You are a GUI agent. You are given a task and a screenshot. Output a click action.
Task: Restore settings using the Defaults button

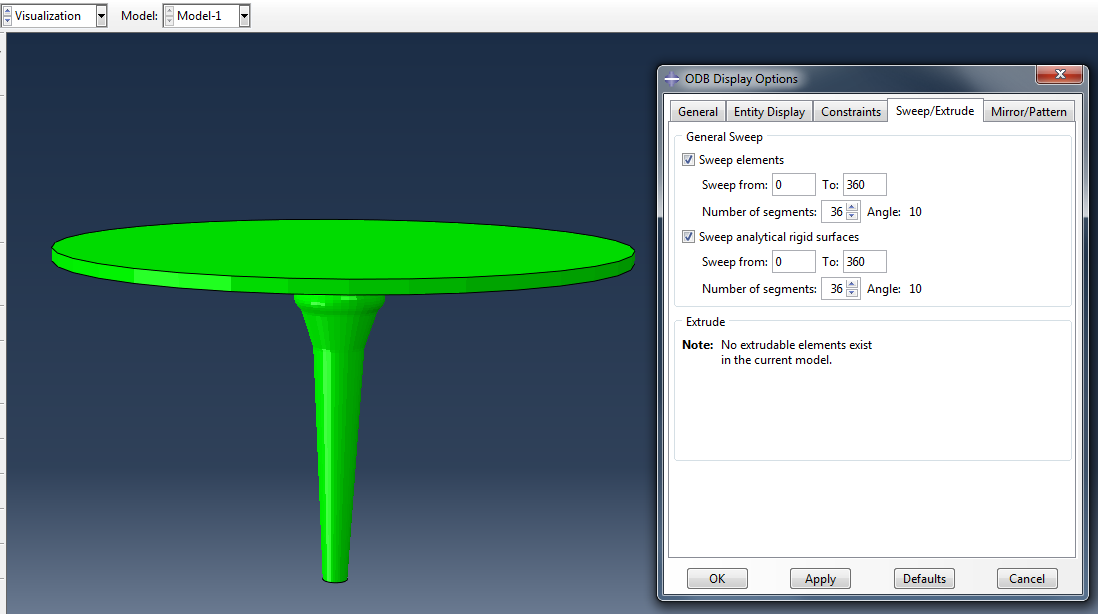click(923, 578)
